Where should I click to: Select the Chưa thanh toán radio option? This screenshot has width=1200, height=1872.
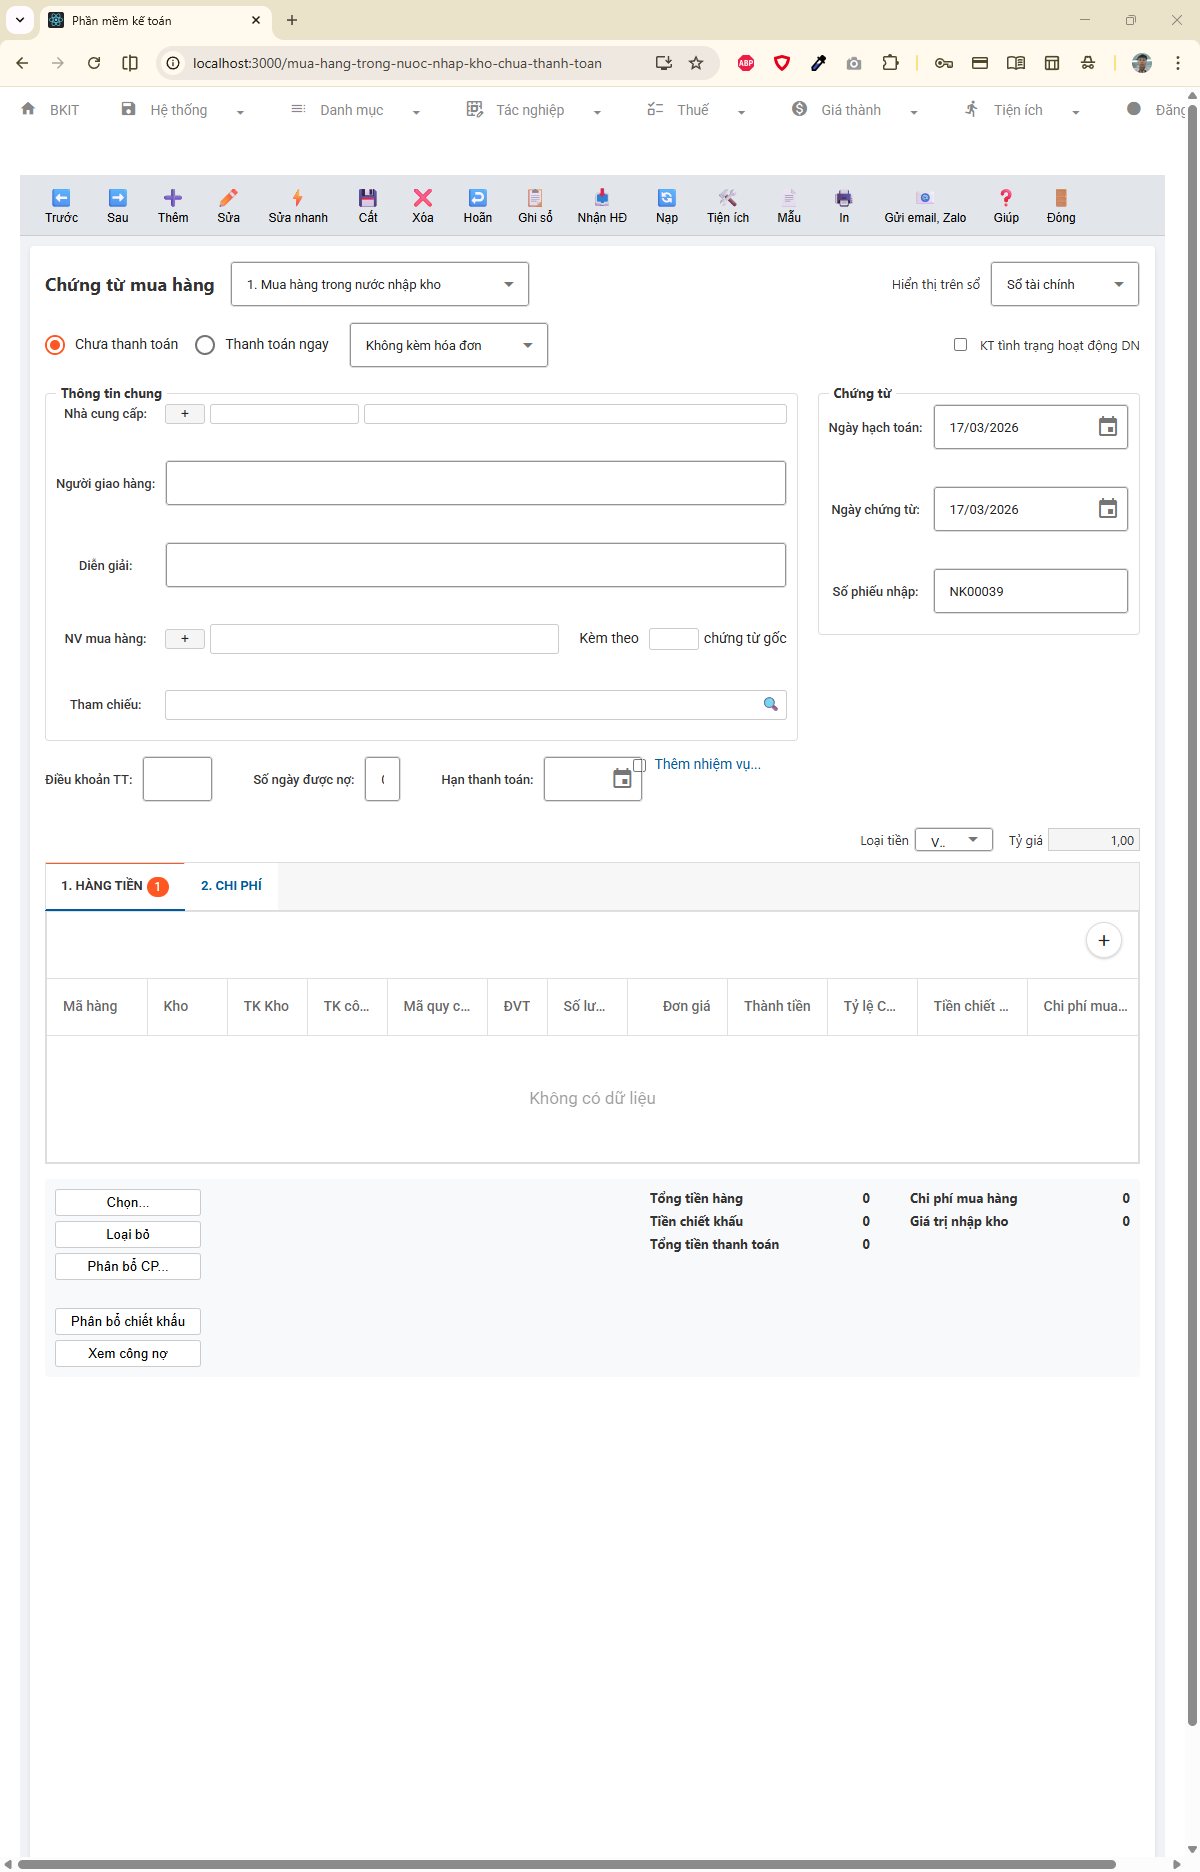coord(56,345)
